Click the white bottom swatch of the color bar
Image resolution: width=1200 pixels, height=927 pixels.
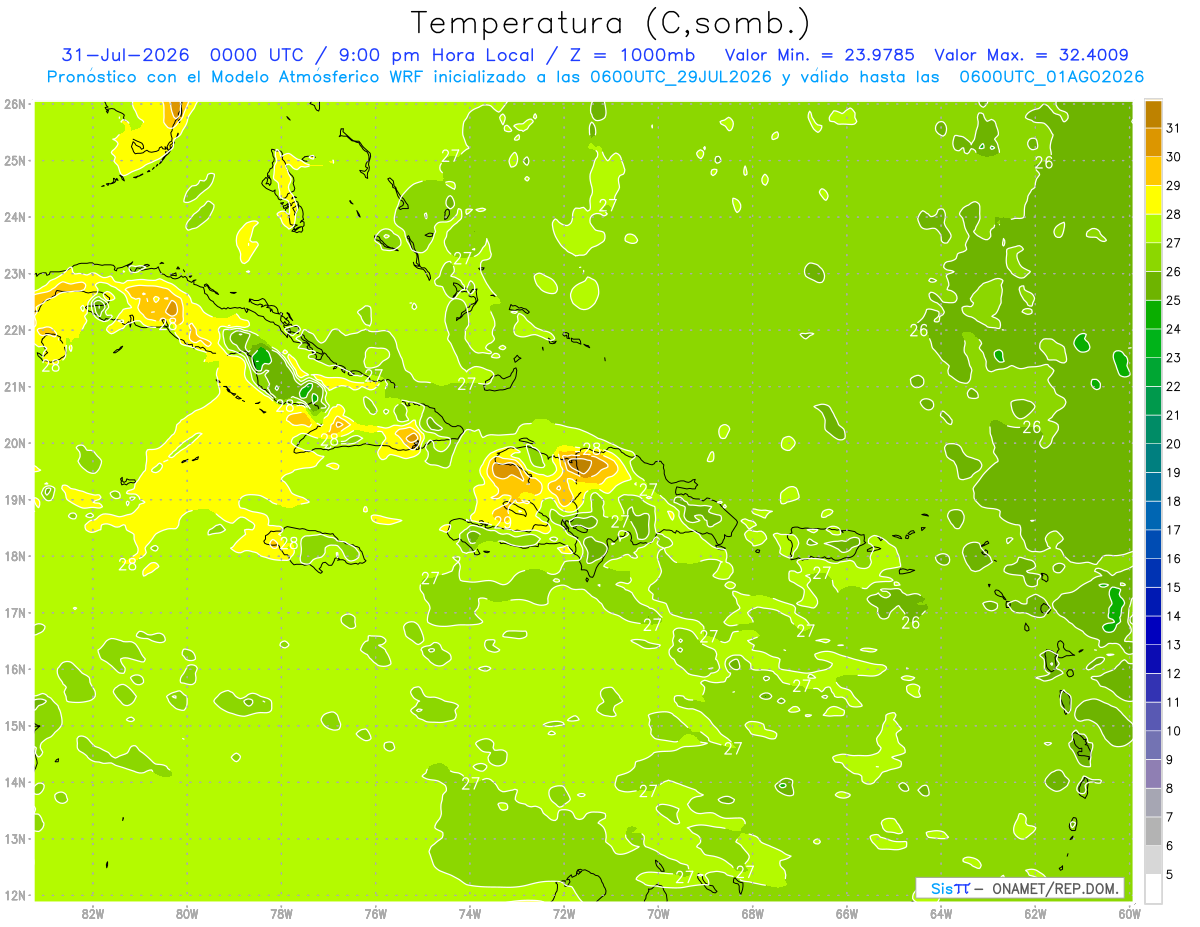(1153, 888)
